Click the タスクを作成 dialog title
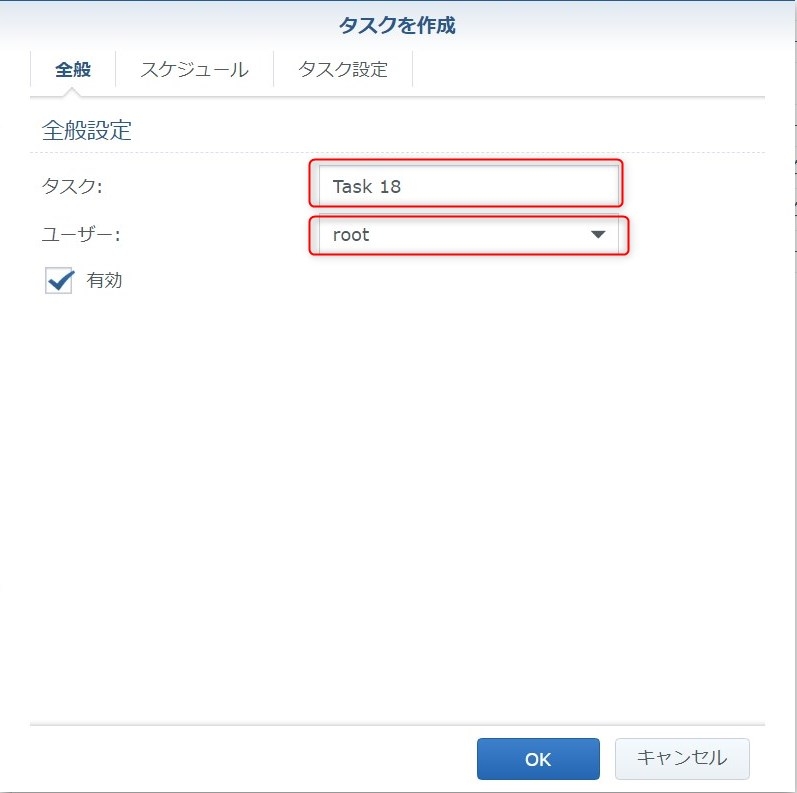Viewport: 797px width, 793px height. click(x=397, y=26)
